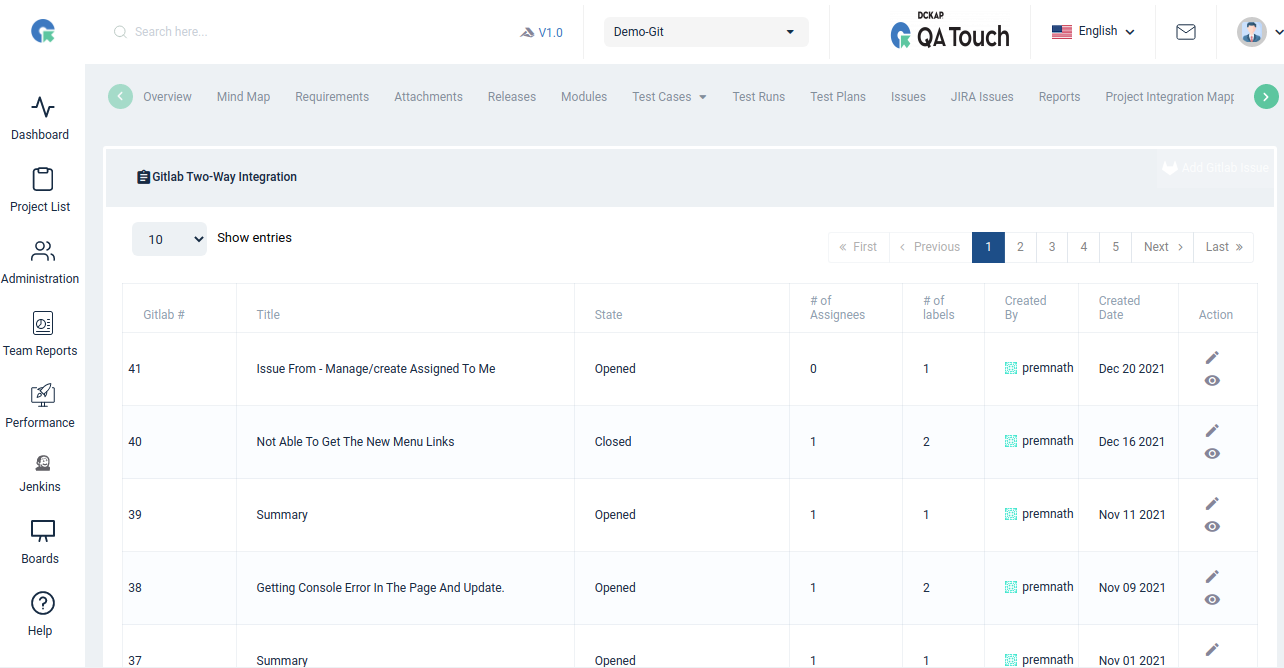Open the JIRA Issues tab

pos(981,96)
